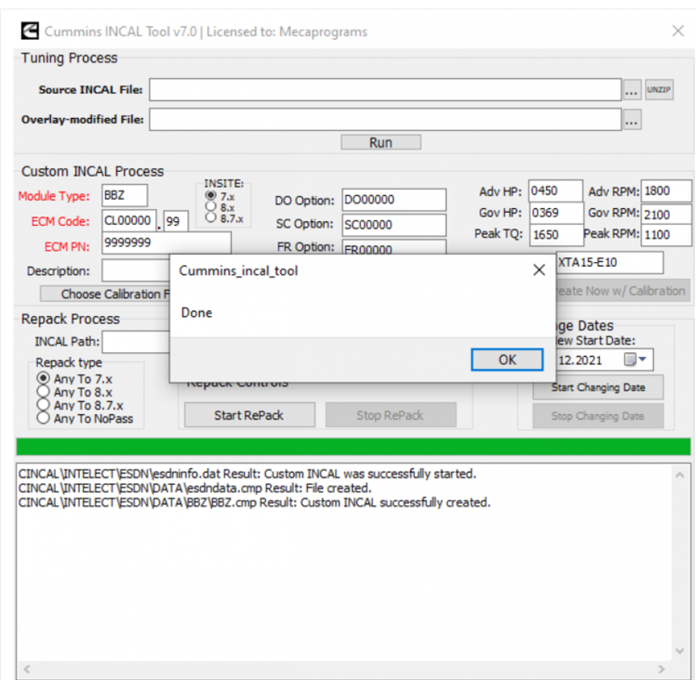696x680 pixels.
Task: Click log line 'esdninfo.dat Result: Custom INCAL was successfully started'
Action: click(x=247, y=474)
